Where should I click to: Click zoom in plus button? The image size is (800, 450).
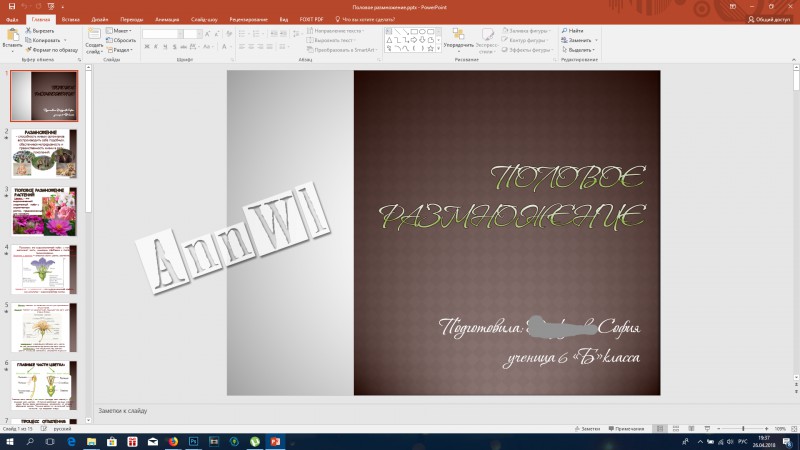[x=766, y=429]
